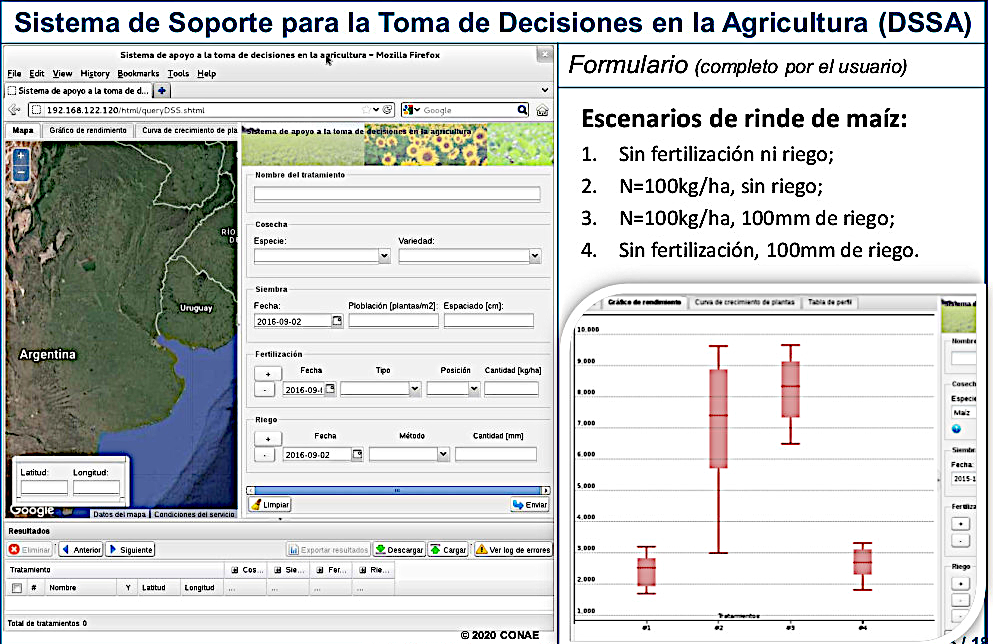Open the Bookmarks menu
Image resolution: width=993 pixels, height=644 pixels.
pos(137,73)
